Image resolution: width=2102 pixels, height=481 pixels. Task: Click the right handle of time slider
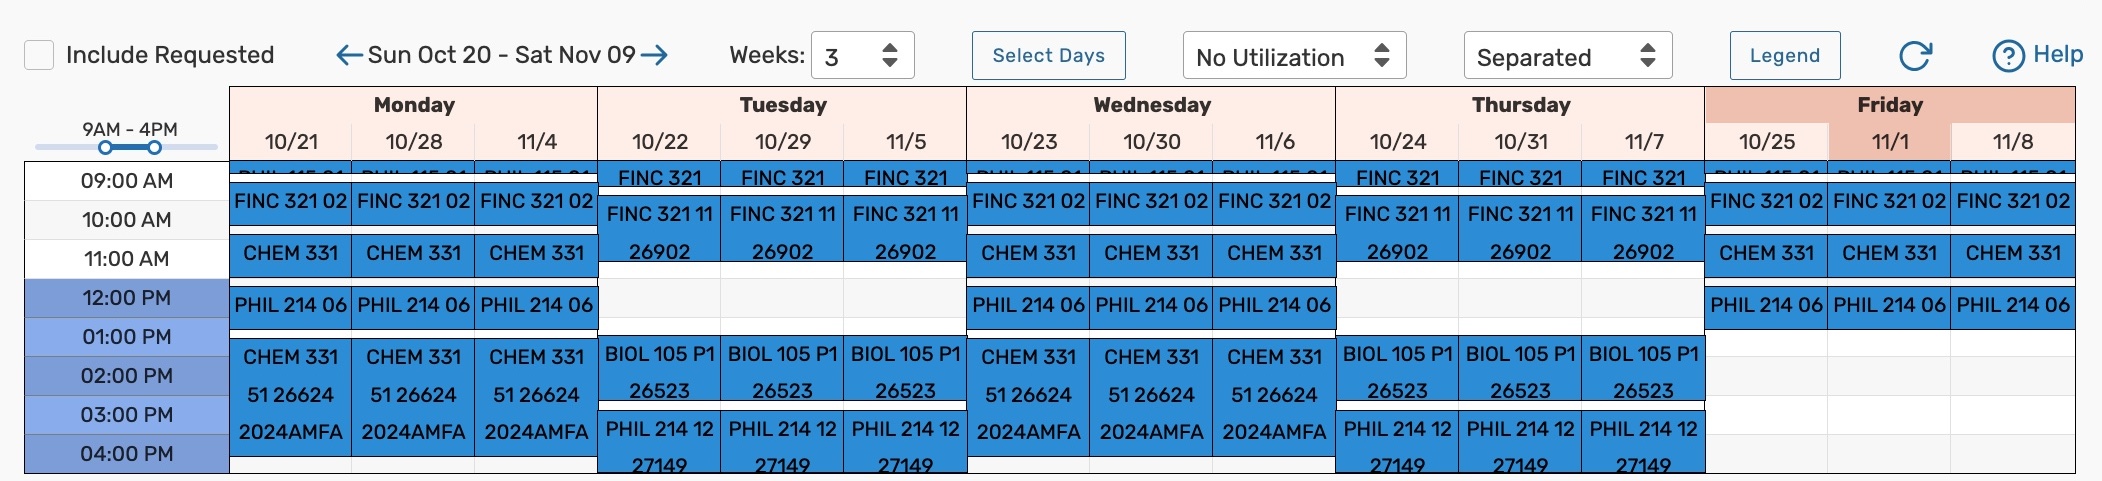point(154,148)
